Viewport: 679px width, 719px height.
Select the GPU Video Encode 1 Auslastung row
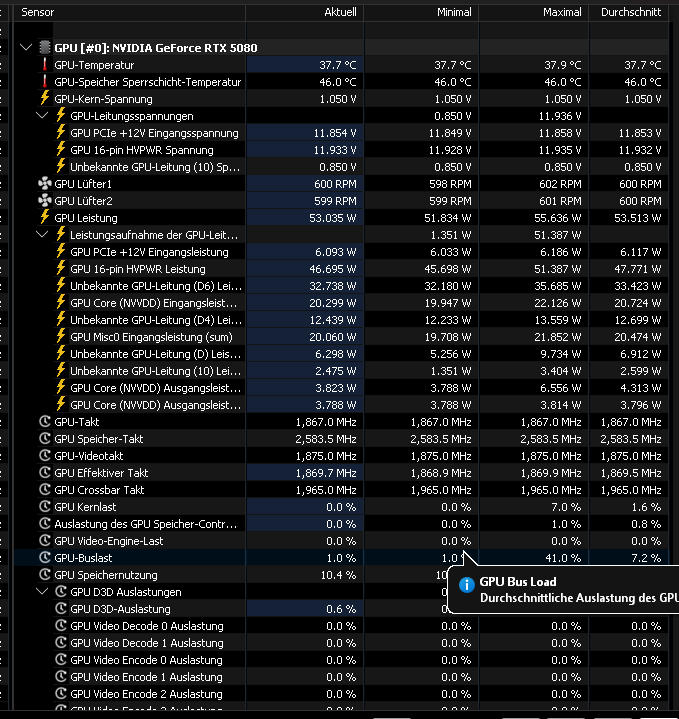[x=341, y=677]
